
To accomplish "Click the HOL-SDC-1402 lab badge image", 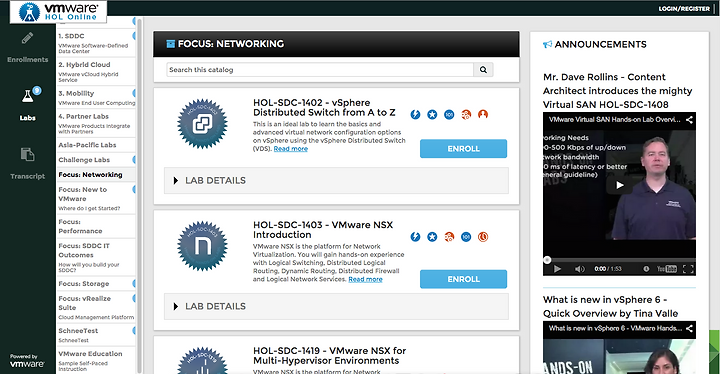I will (202, 124).
